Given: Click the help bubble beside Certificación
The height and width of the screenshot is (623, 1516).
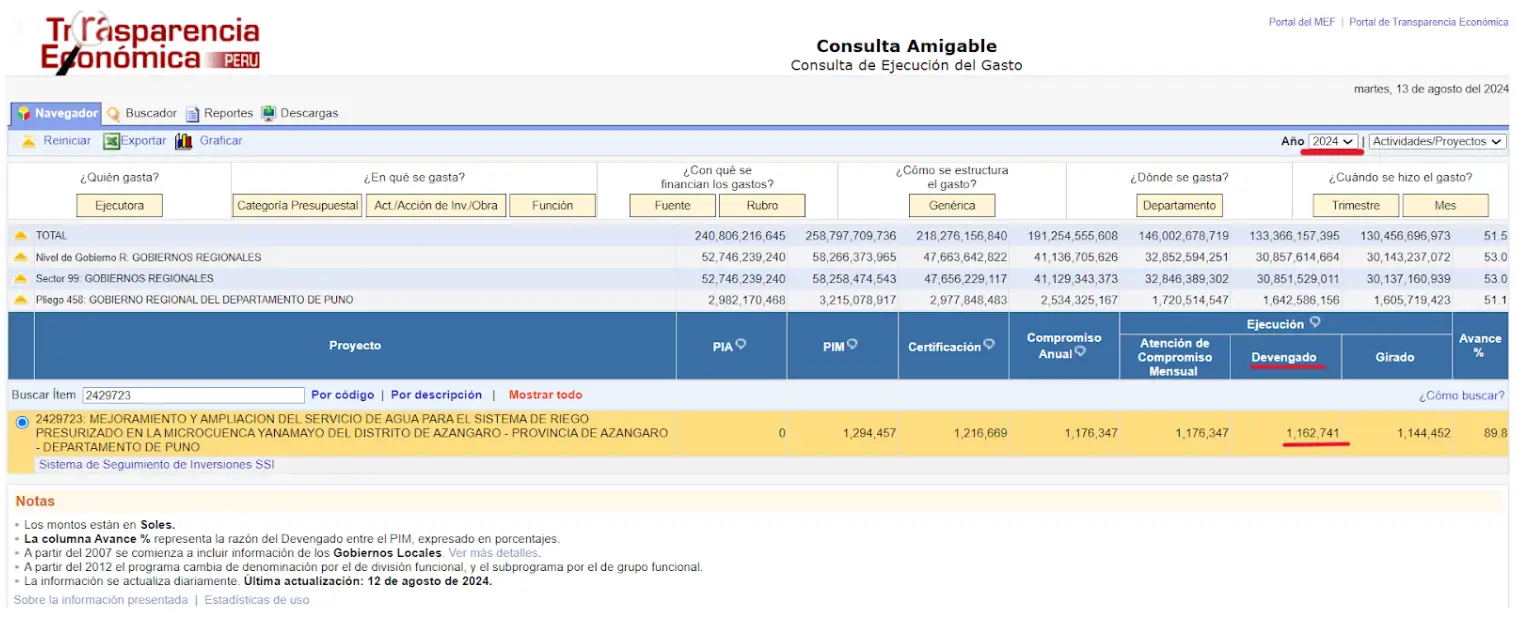Looking at the screenshot, I should pos(989,345).
